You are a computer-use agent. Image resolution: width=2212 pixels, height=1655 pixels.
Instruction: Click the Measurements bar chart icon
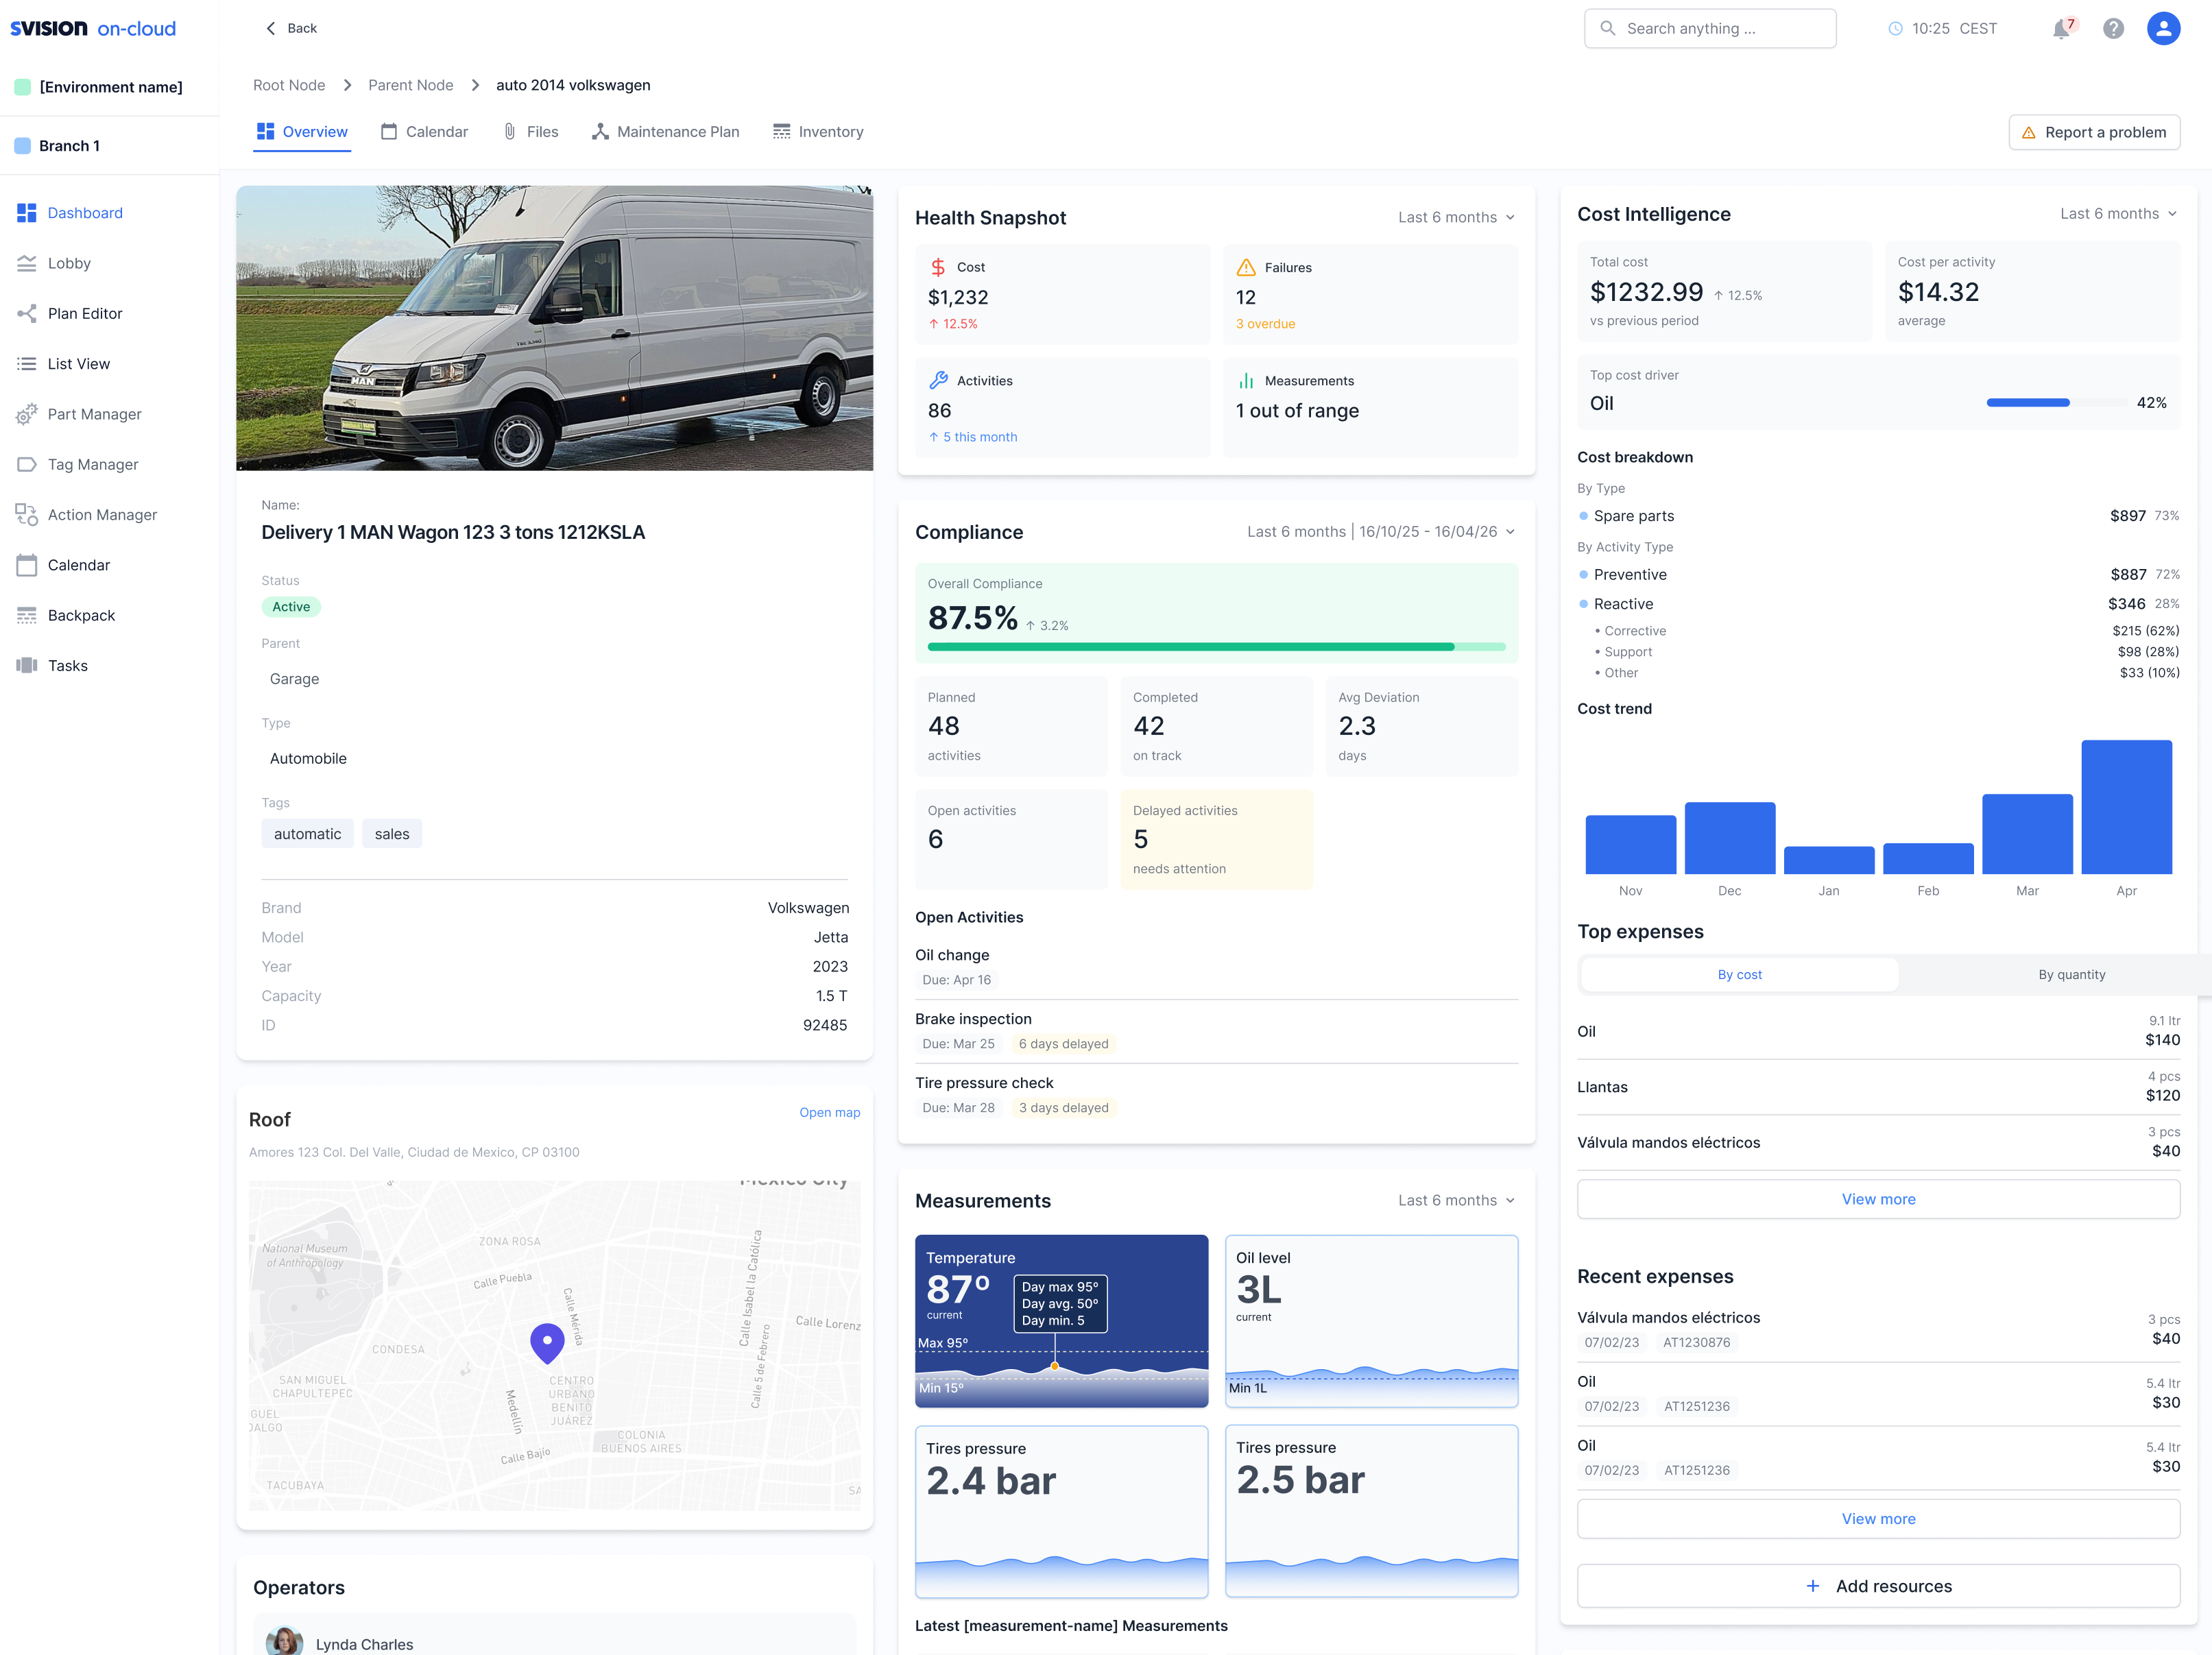[x=1246, y=381]
